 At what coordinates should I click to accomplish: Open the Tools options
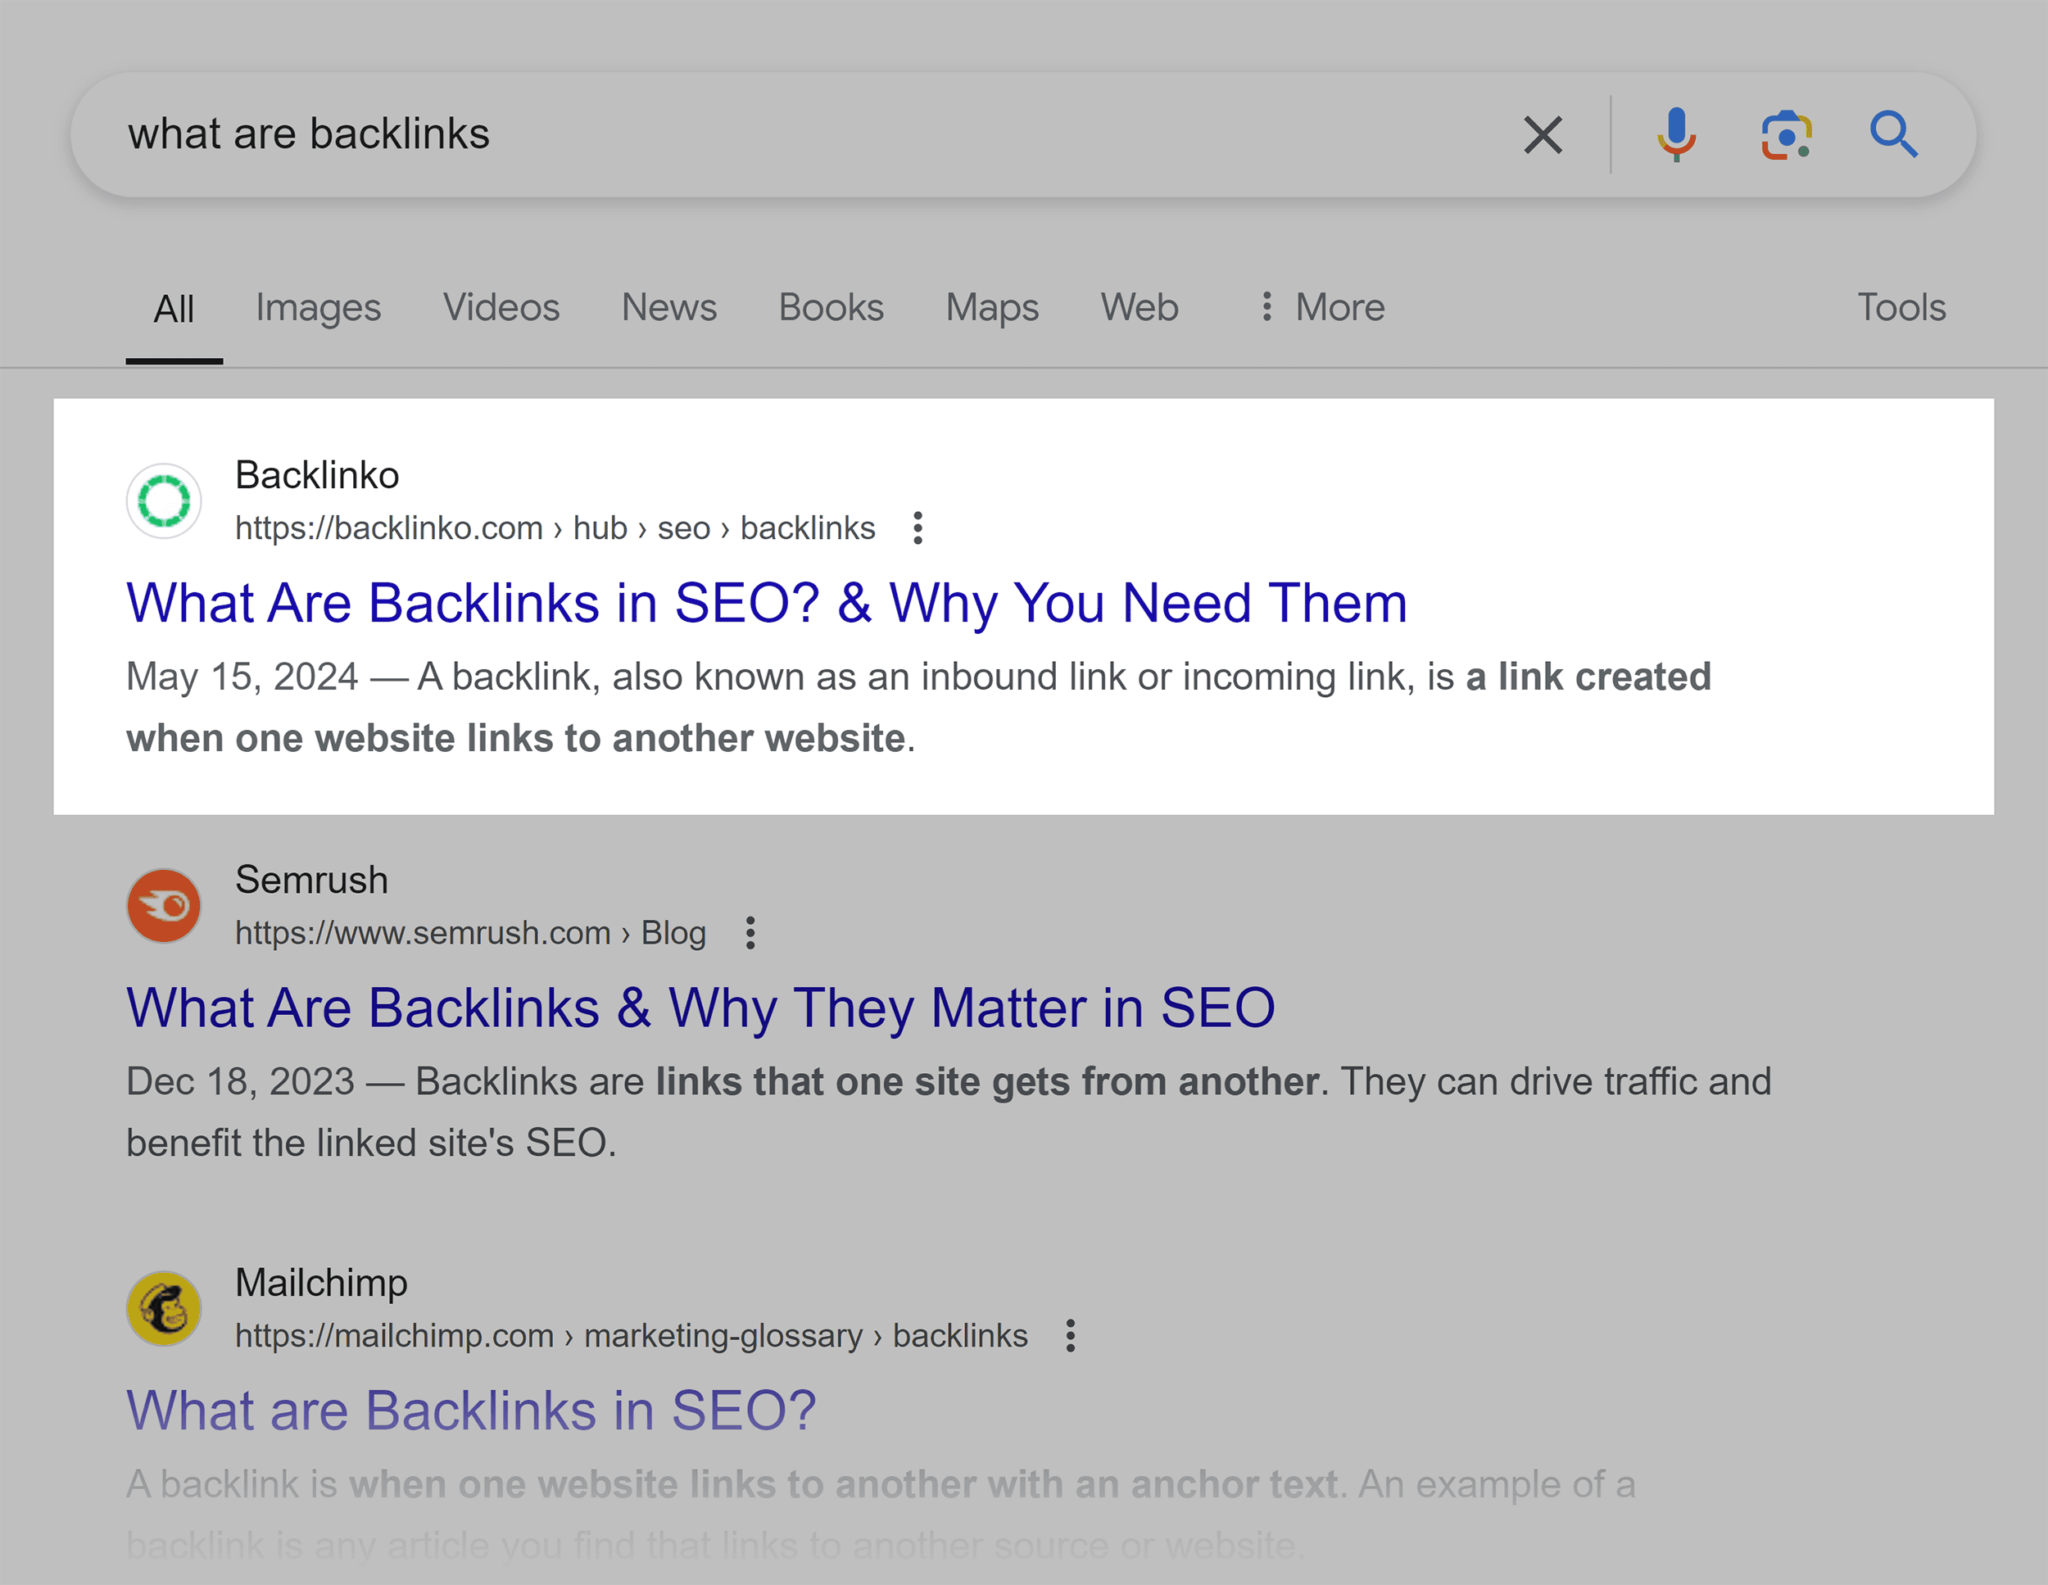point(1901,308)
